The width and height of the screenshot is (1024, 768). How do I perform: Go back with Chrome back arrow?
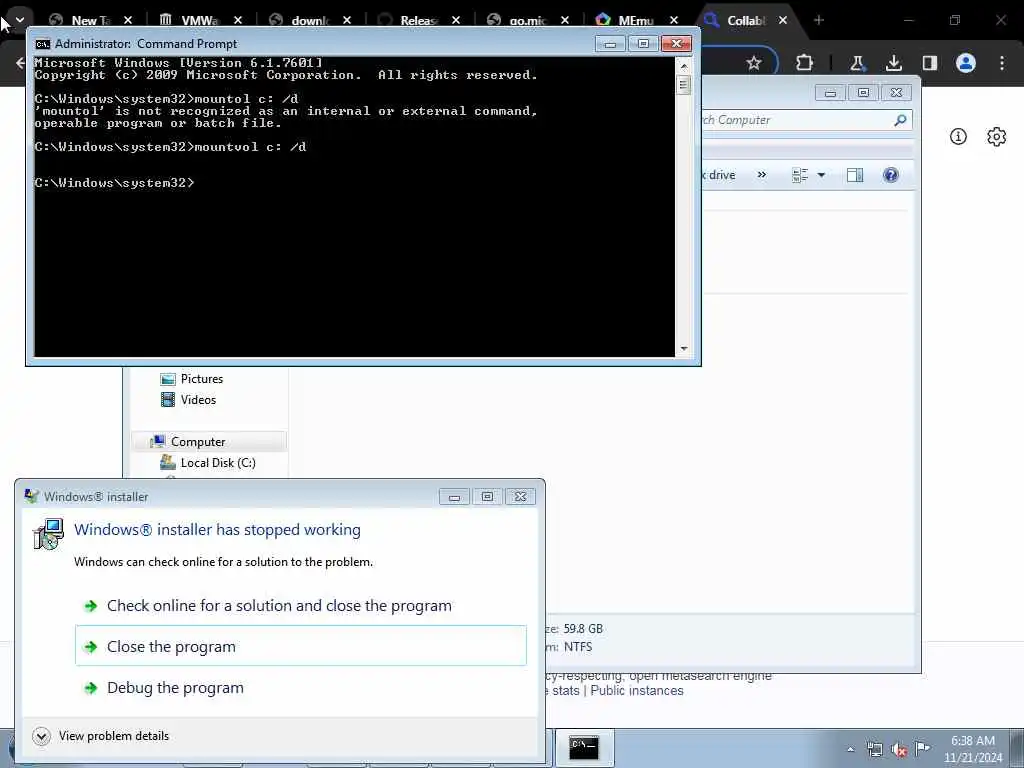pos(20,63)
